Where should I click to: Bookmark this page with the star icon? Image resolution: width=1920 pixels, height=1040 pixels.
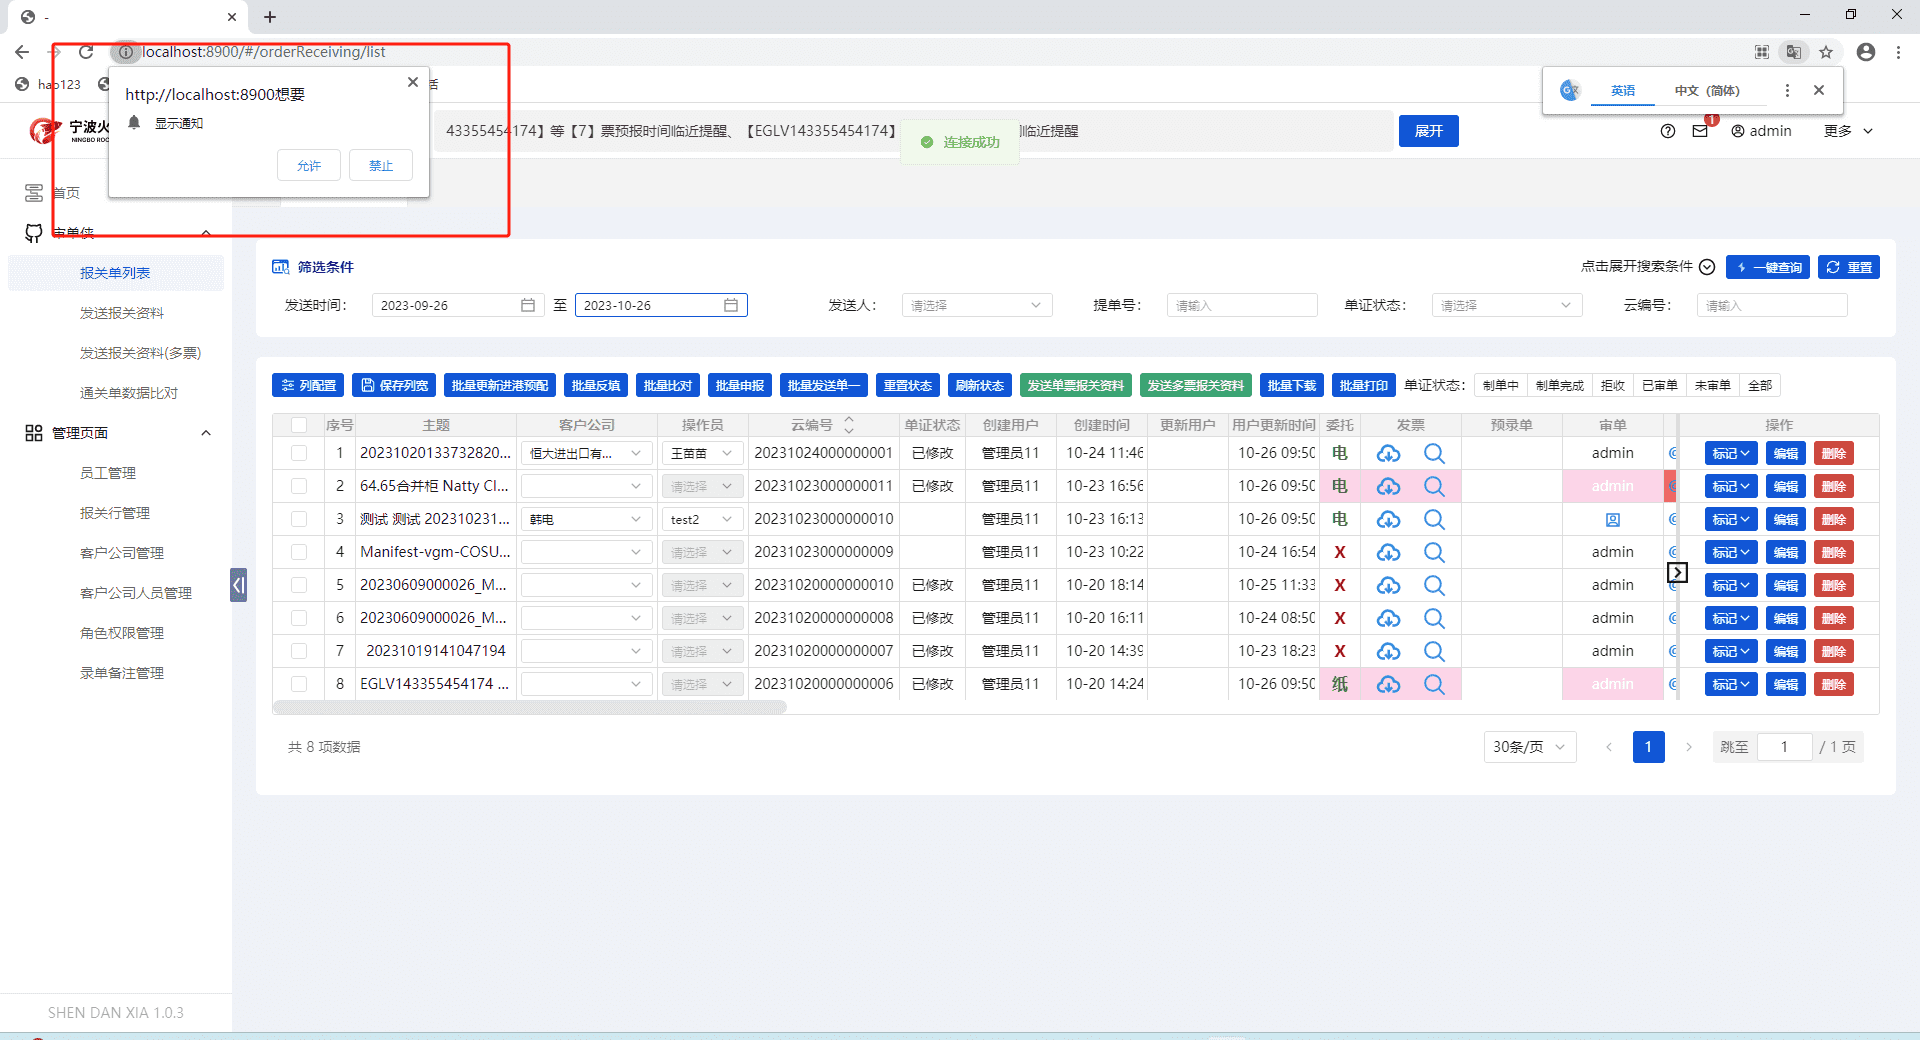[x=1826, y=52]
